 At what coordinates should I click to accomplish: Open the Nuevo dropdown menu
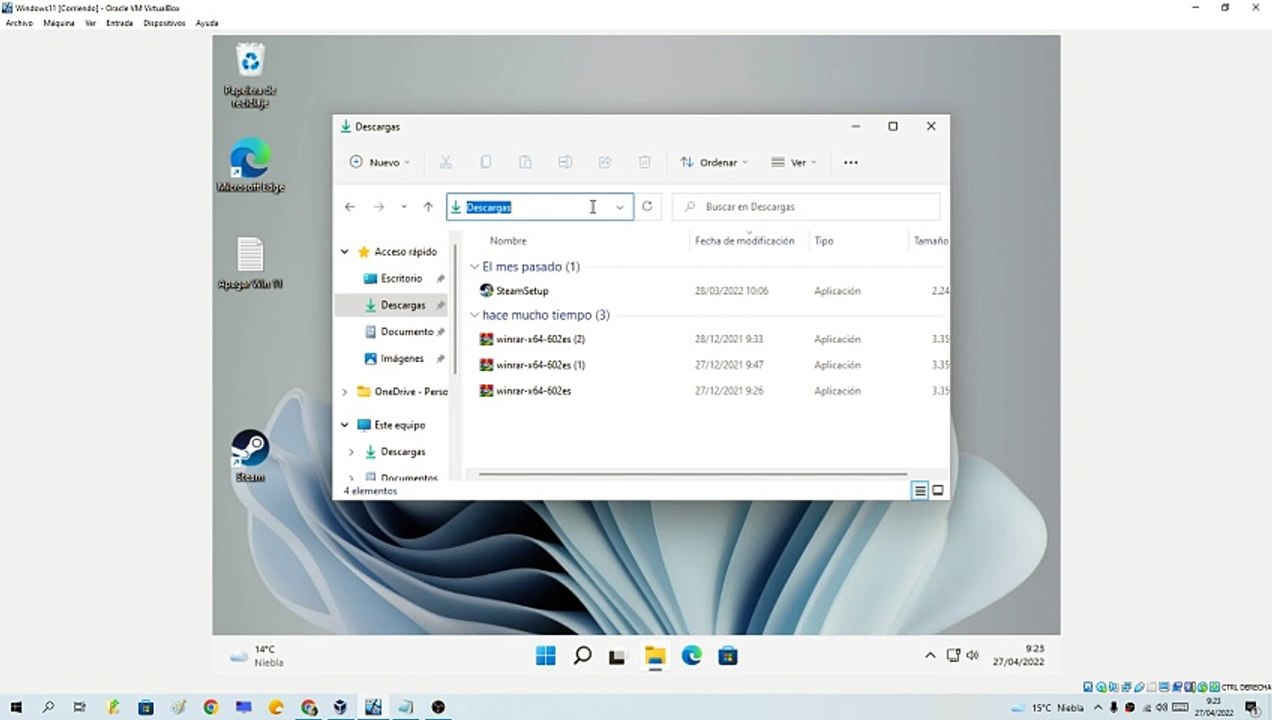(x=380, y=162)
